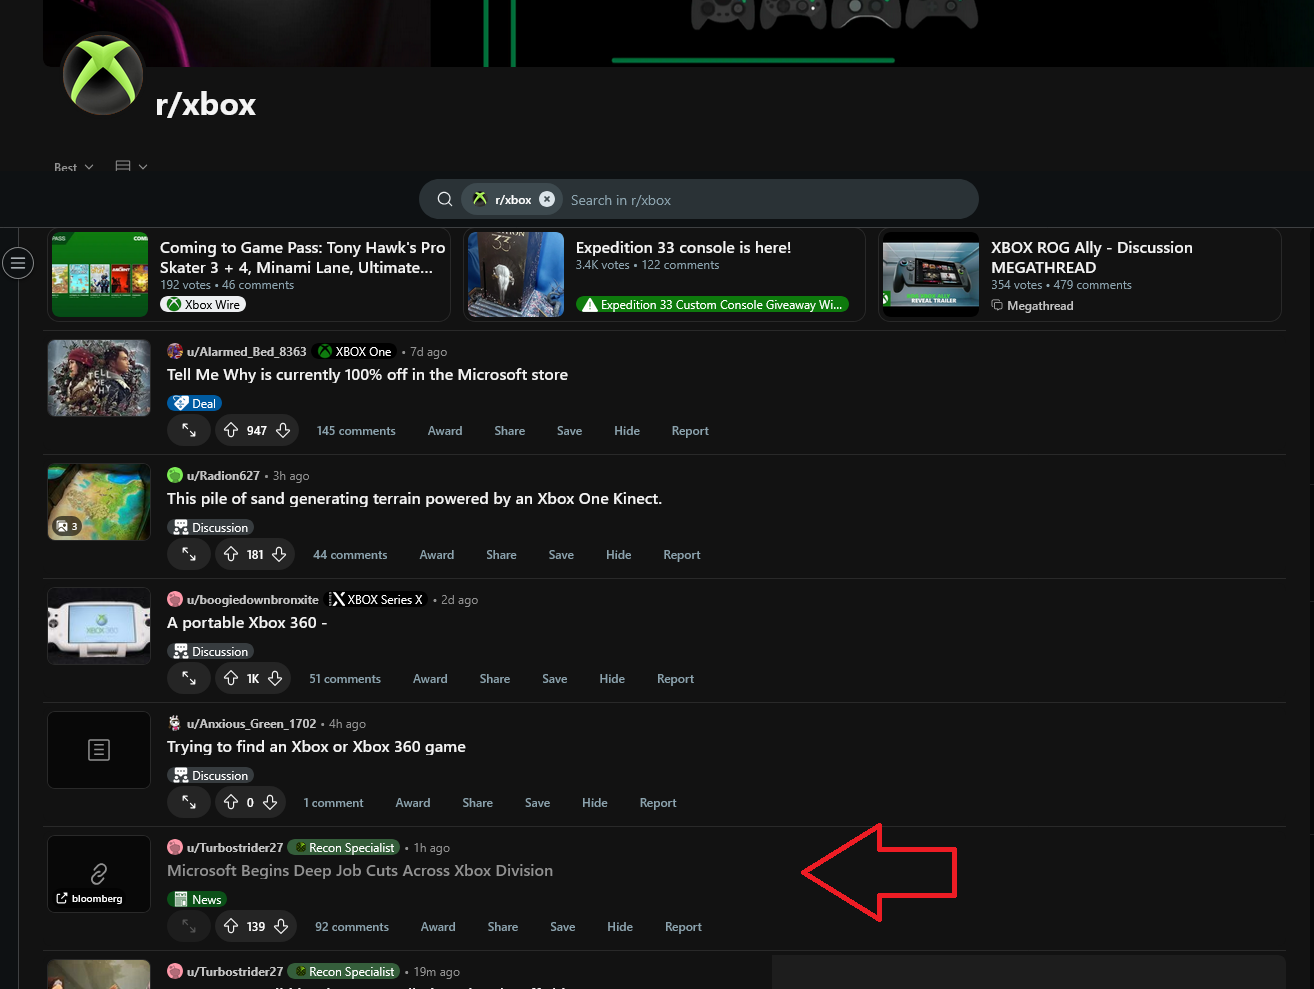Open the sand terrain gallery thumbnail
Viewport: 1314px width, 989px height.
pos(99,502)
